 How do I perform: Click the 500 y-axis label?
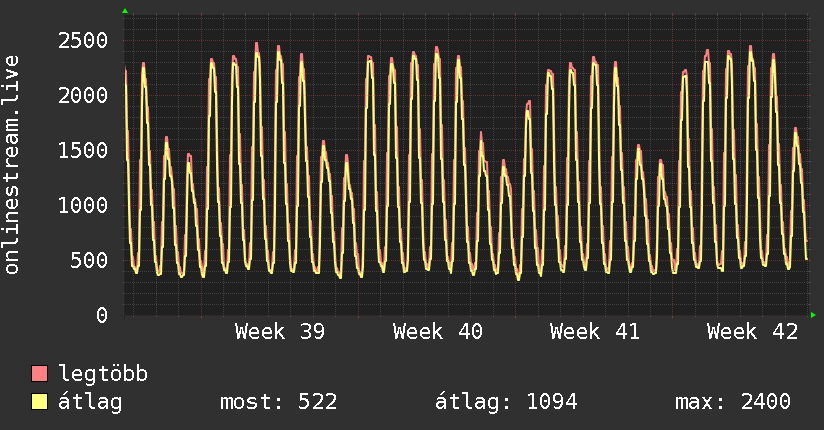tap(89, 261)
